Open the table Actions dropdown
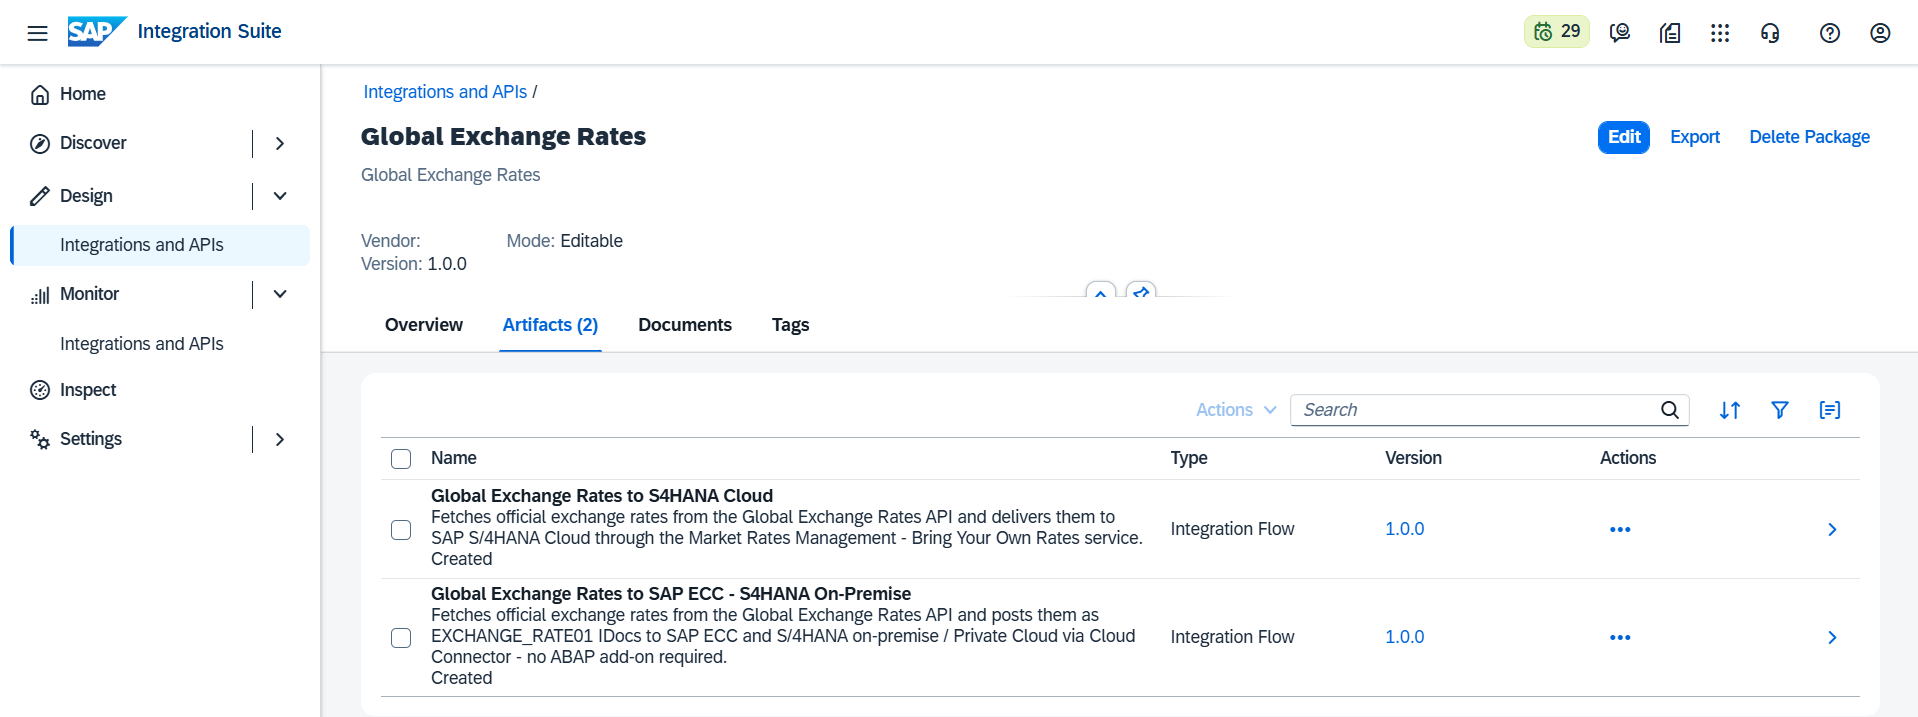The width and height of the screenshot is (1918, 717). click(1236, 410)
